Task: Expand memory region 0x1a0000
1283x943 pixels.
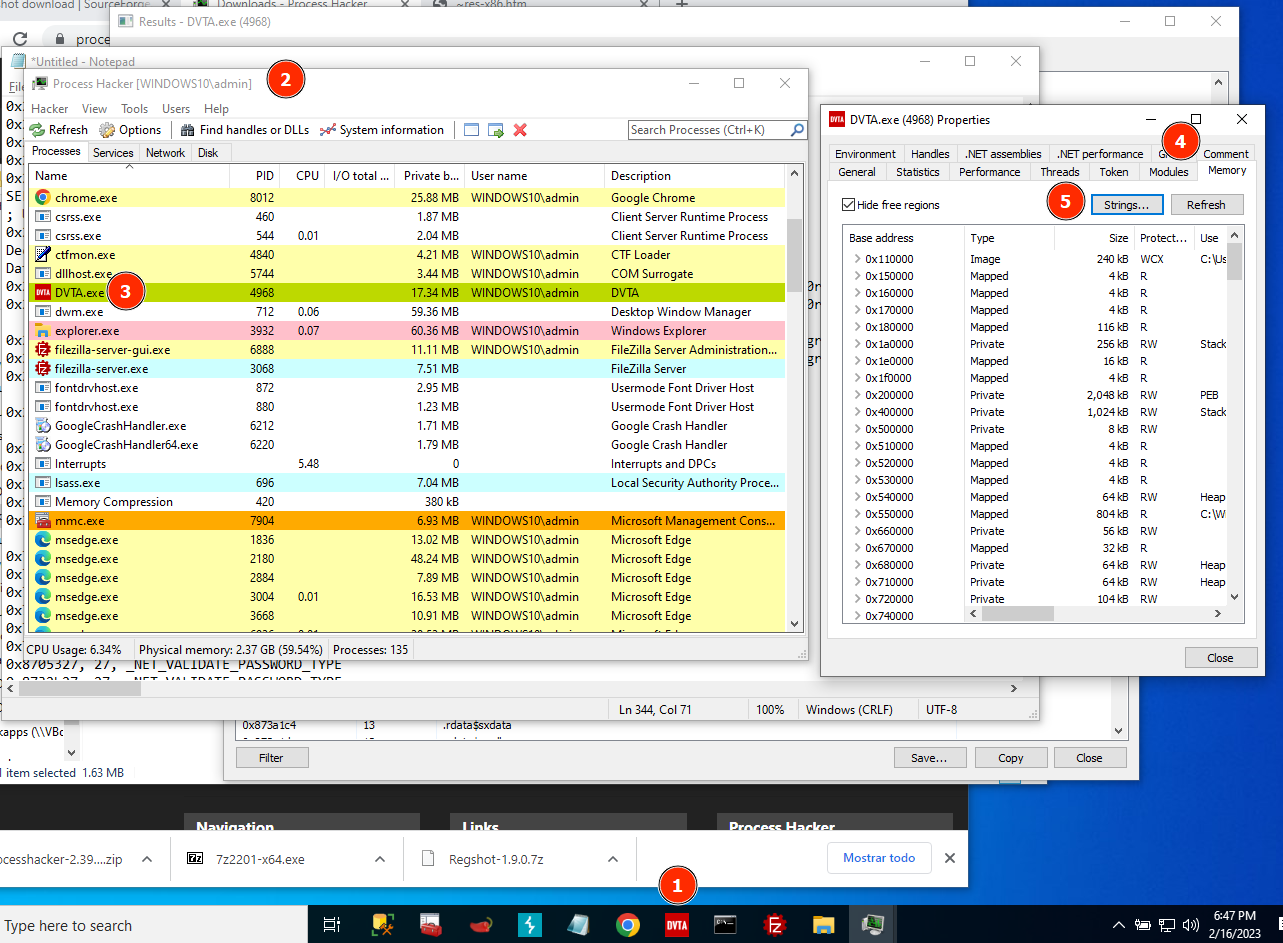Action: [857, 344]
